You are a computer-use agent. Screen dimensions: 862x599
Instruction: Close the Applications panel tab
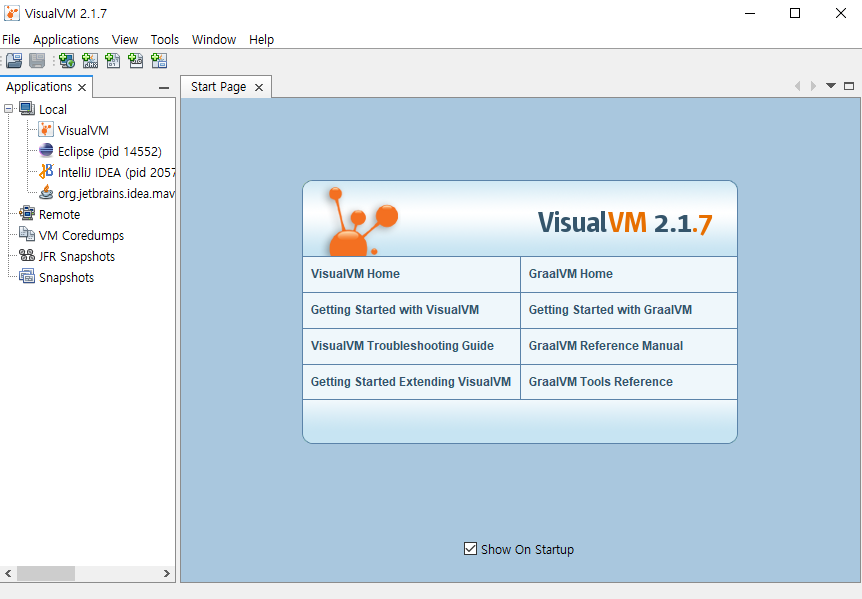coord(82,87)
